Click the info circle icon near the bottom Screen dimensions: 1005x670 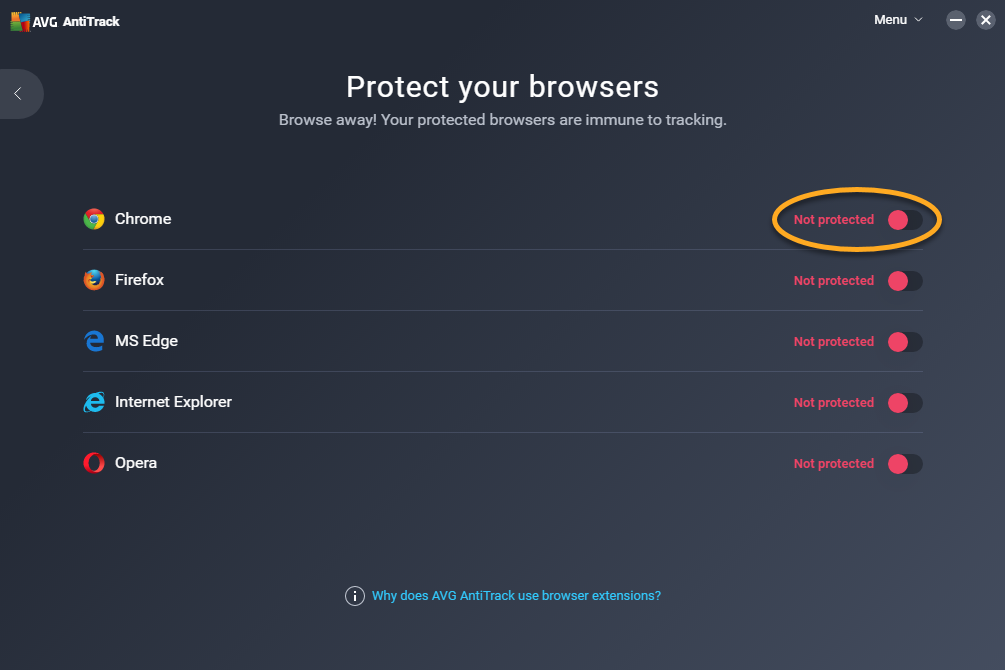(354, 596)
